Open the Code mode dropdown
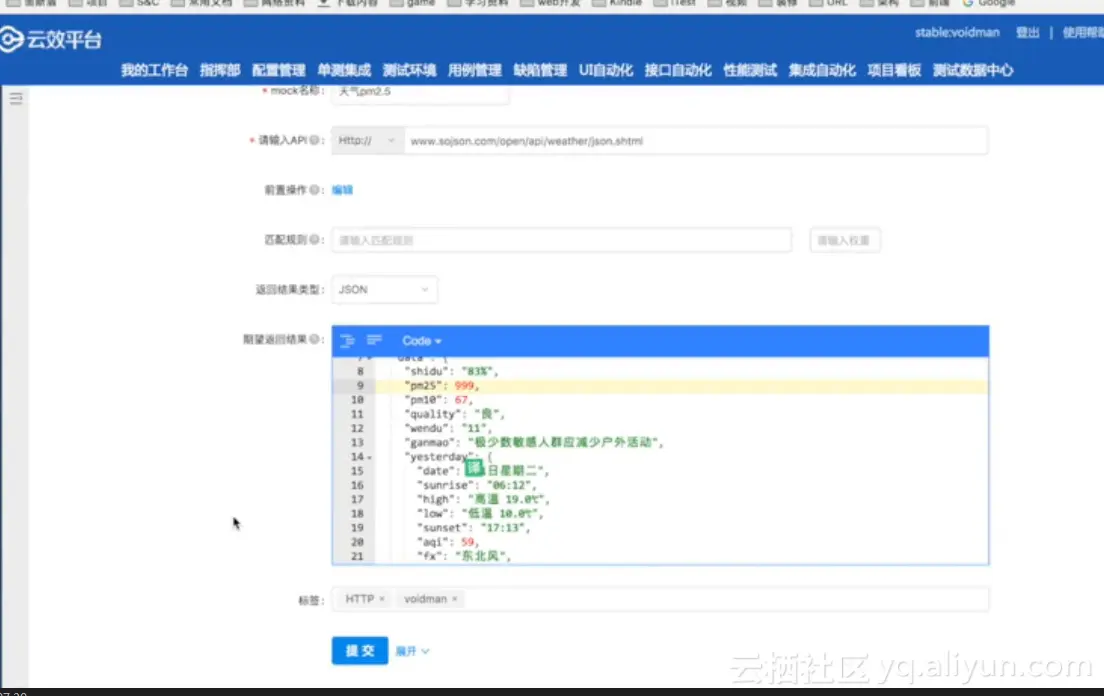This screenshot has width=1104, height=696. coord(422,341)
